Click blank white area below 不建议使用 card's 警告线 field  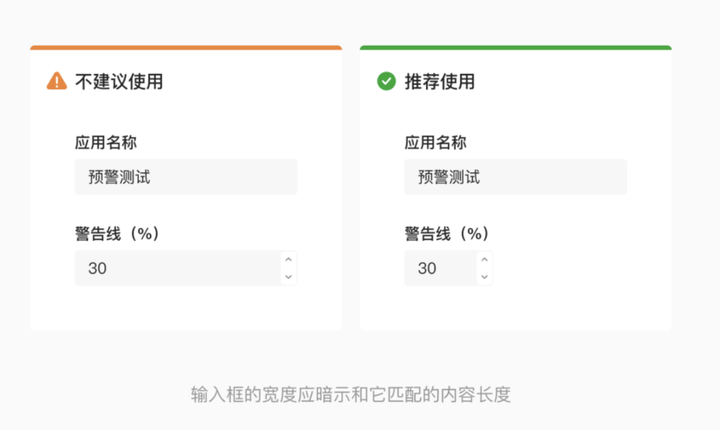click(186, 308)
